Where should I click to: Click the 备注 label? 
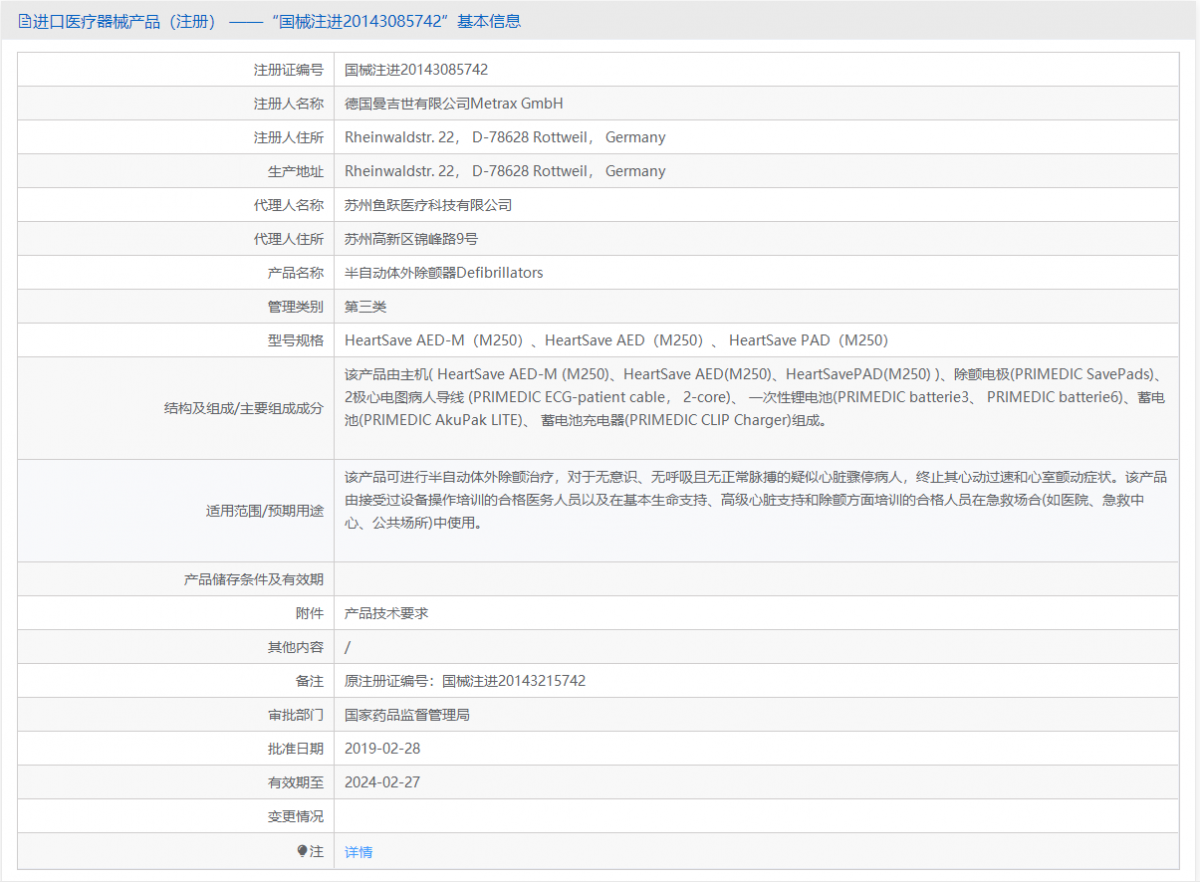(310, 681)
